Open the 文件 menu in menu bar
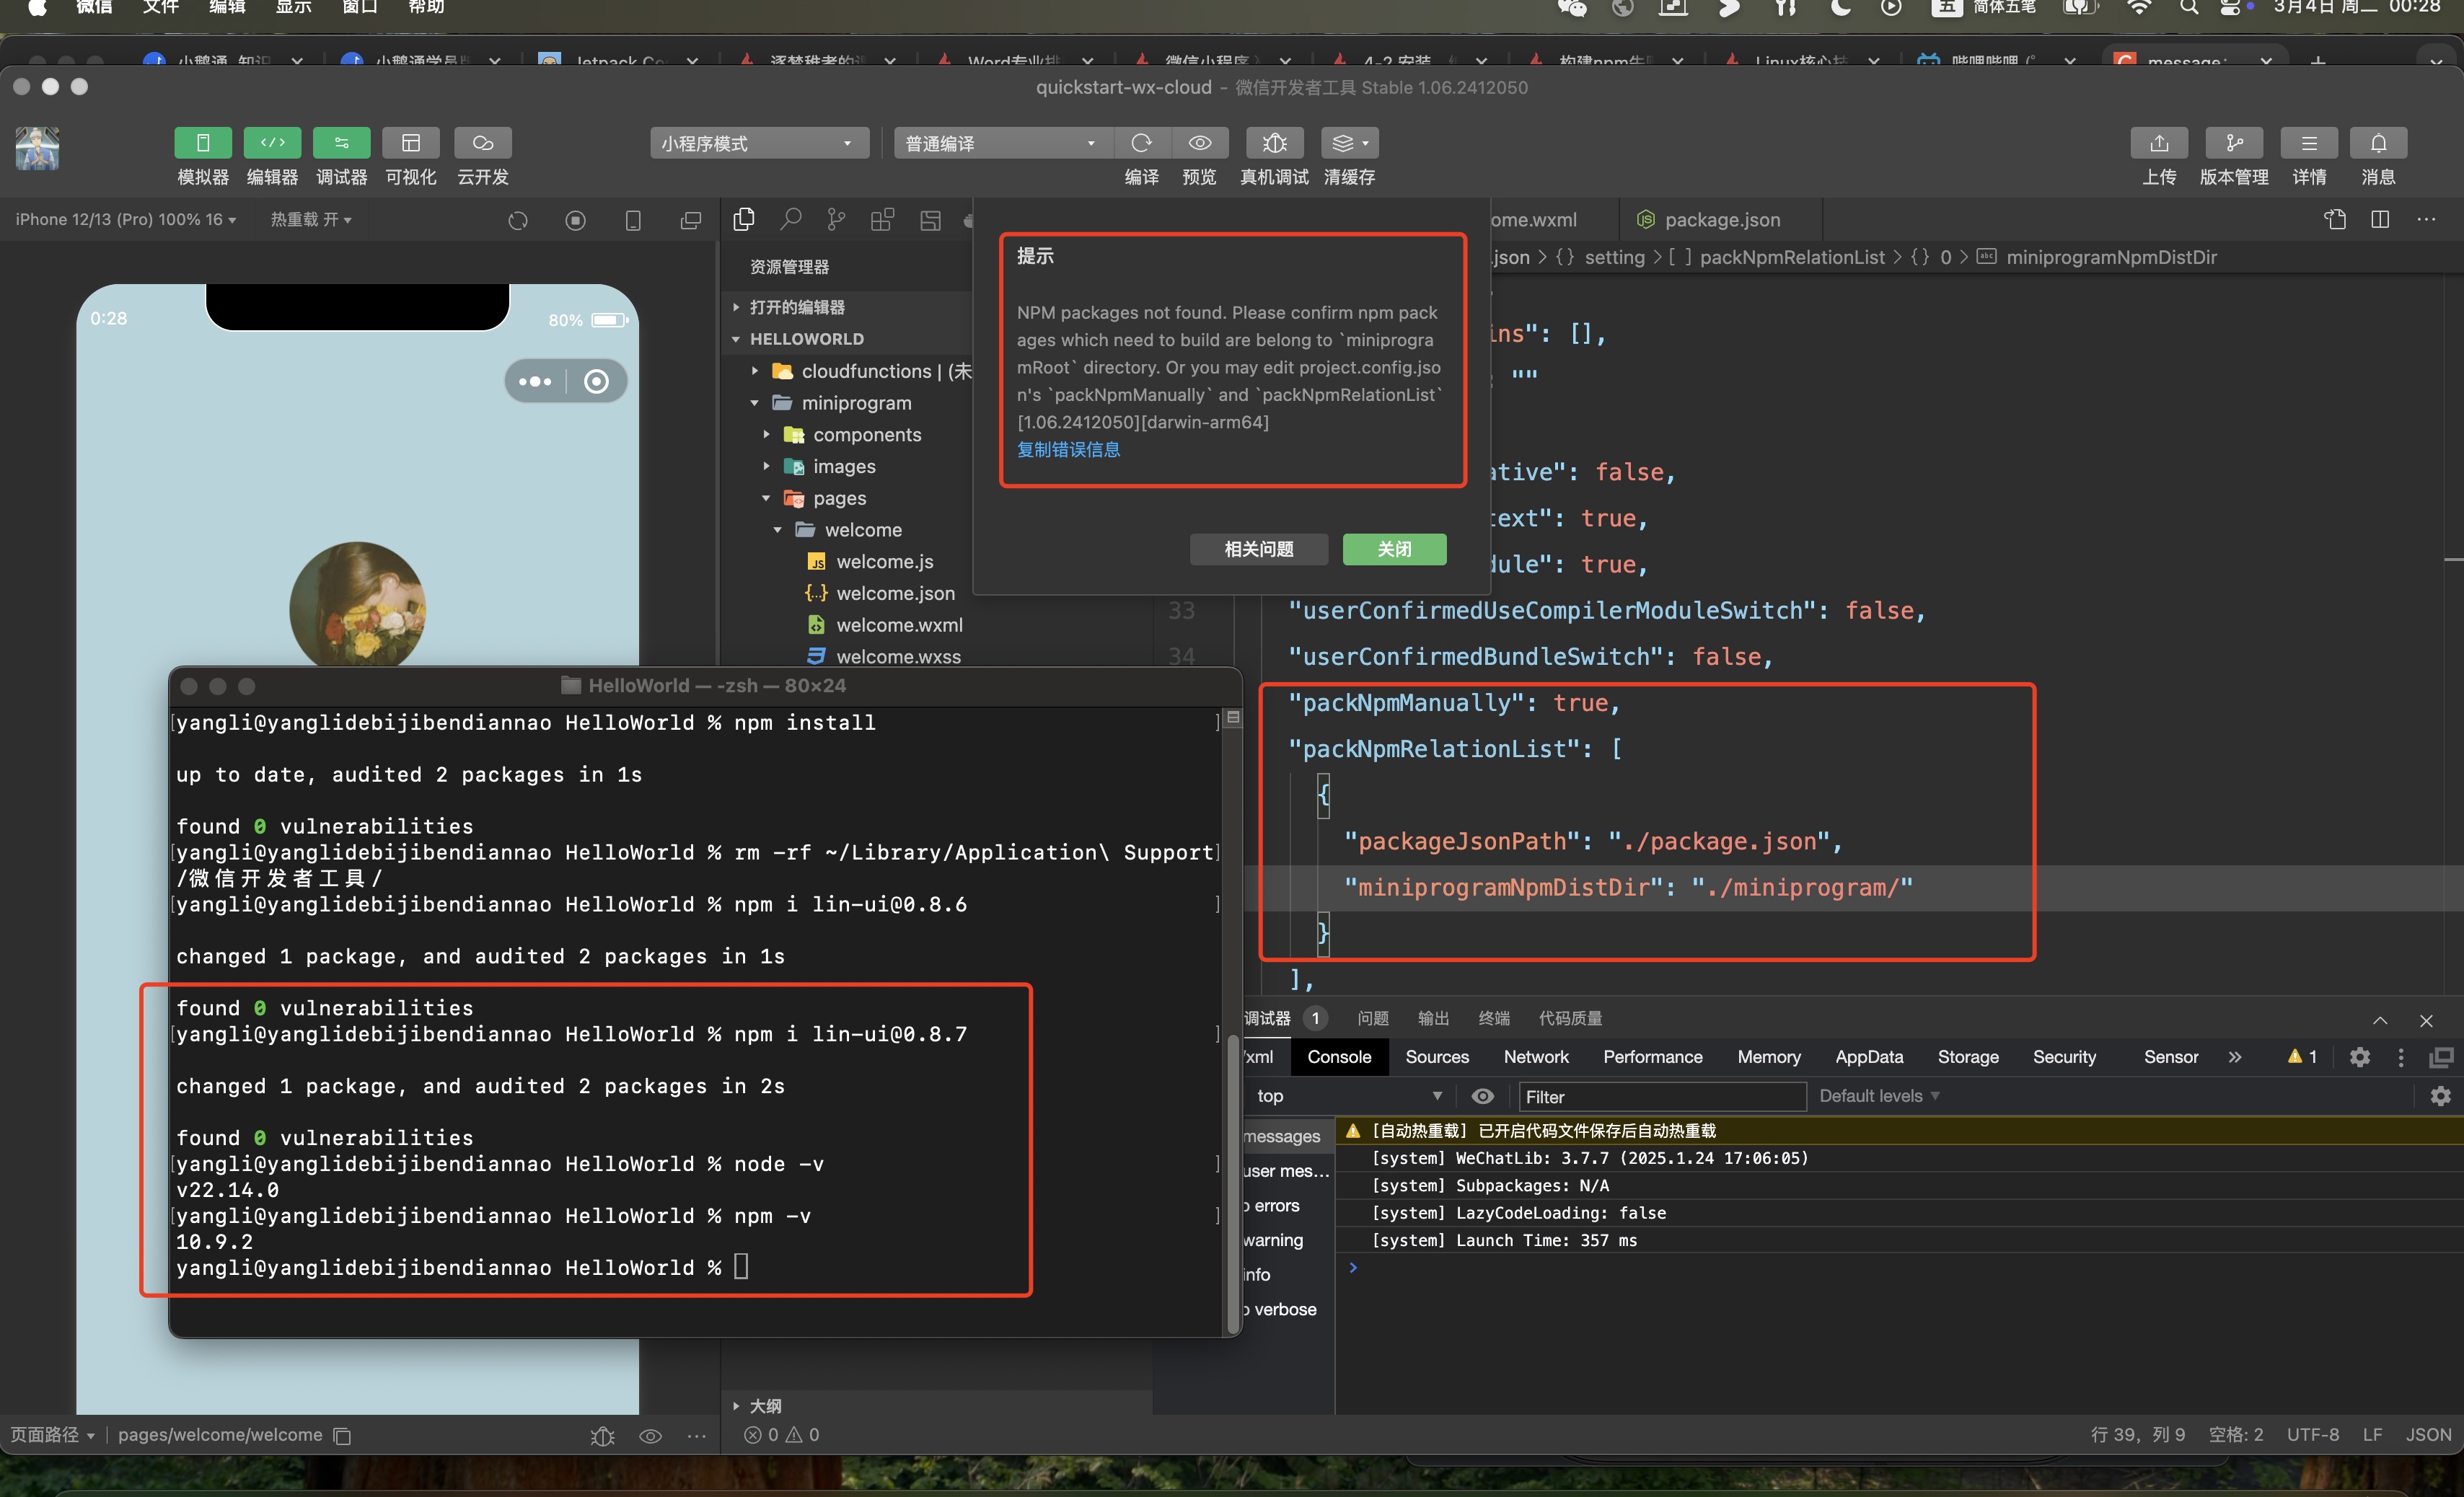Image resolution: width=2464 pixels, height=1497 pixels. (160, 7)
